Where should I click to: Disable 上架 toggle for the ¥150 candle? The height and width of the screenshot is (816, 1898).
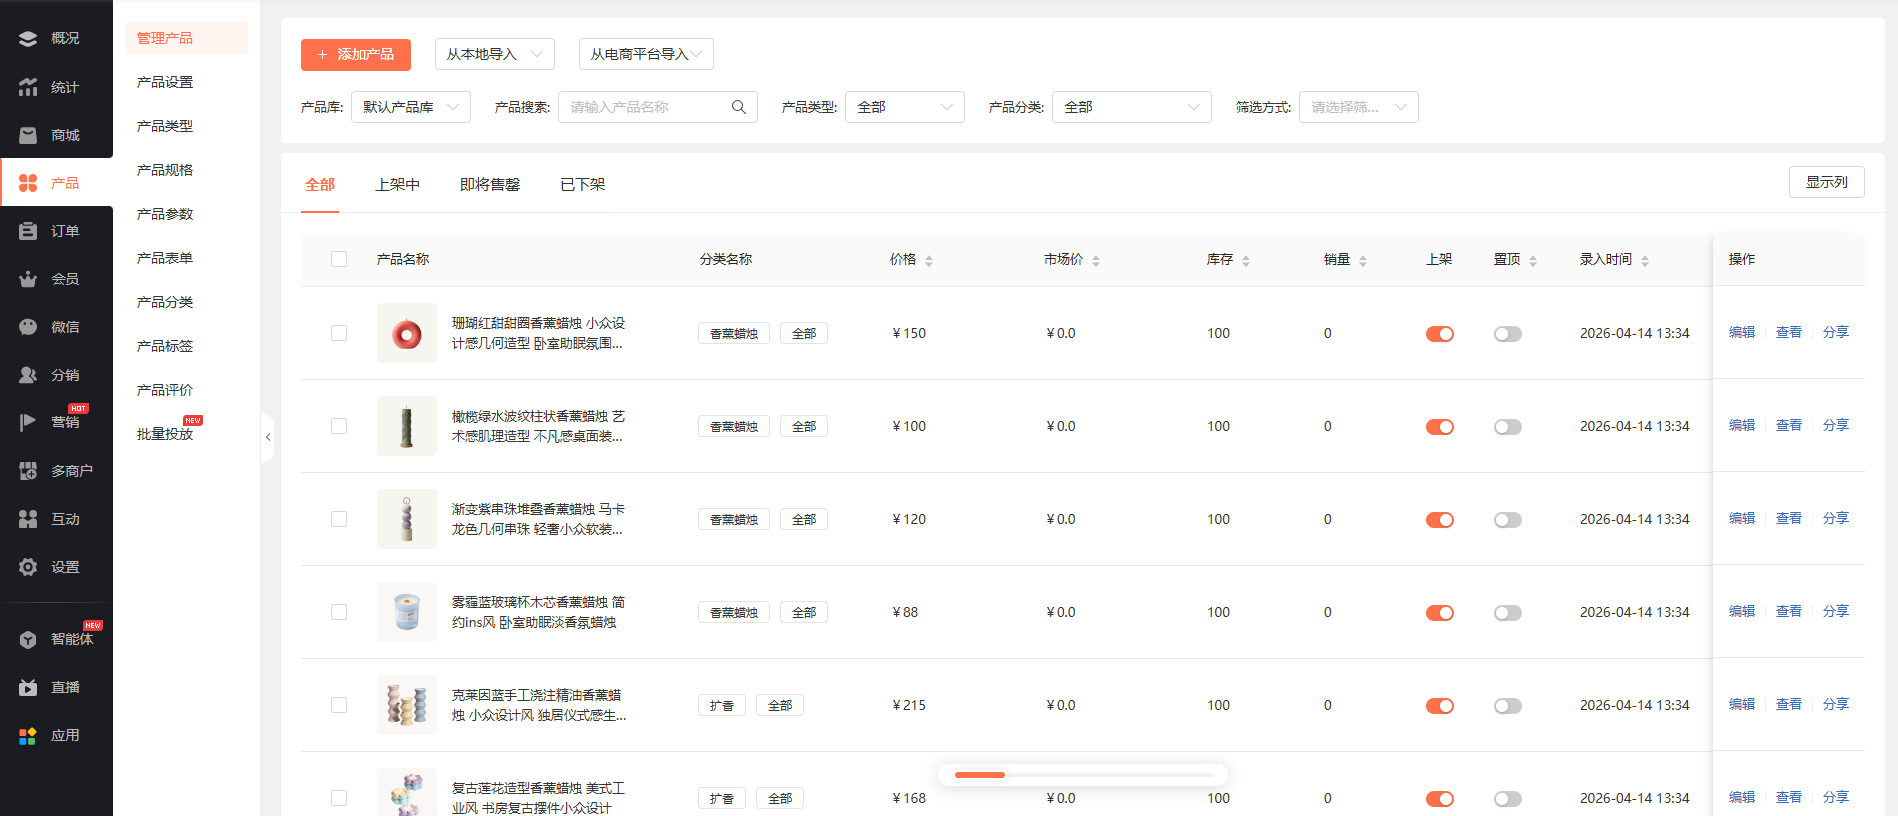pos(1439,334)
